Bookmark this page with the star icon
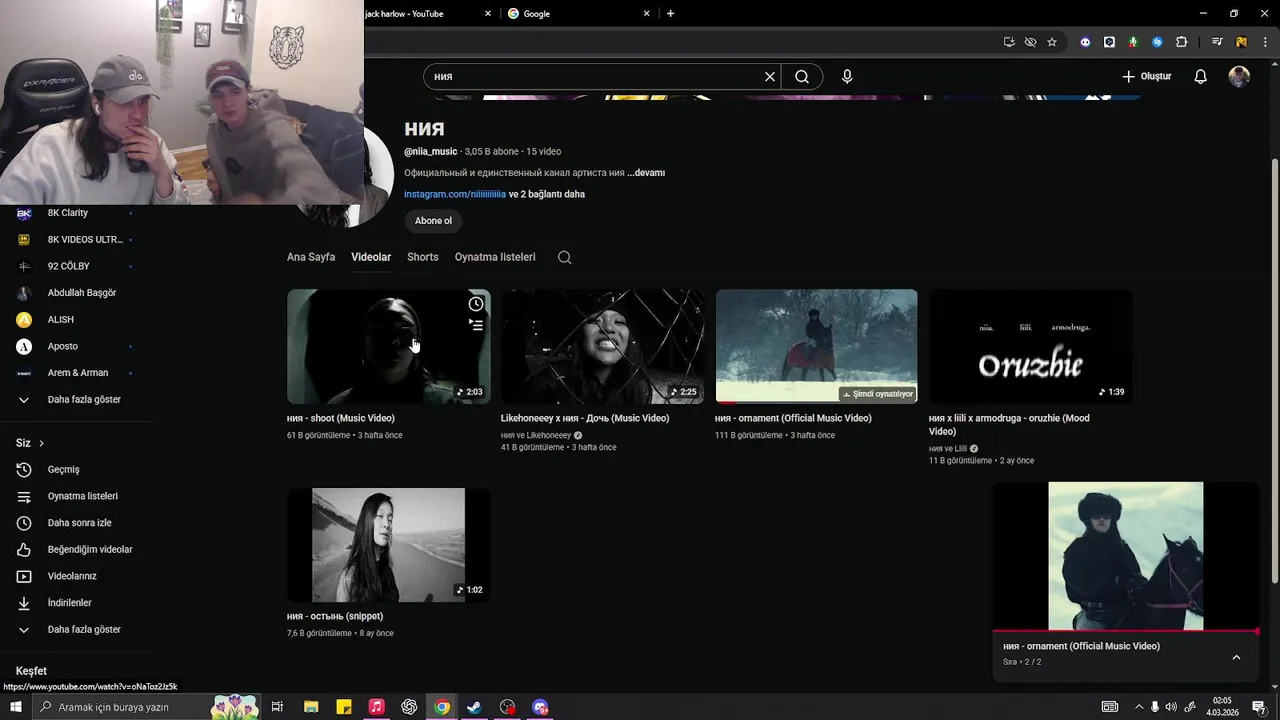Screen dimensions: 1280x720 click(1052, 42)
